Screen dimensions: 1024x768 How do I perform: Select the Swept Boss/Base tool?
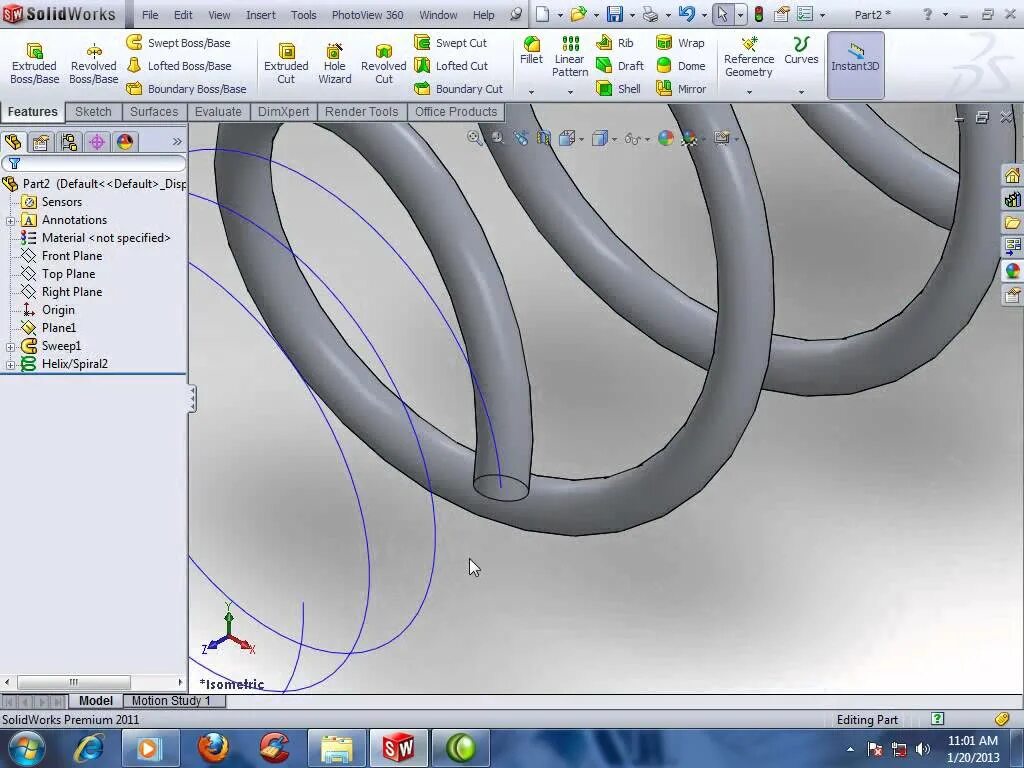coord(186,42)
